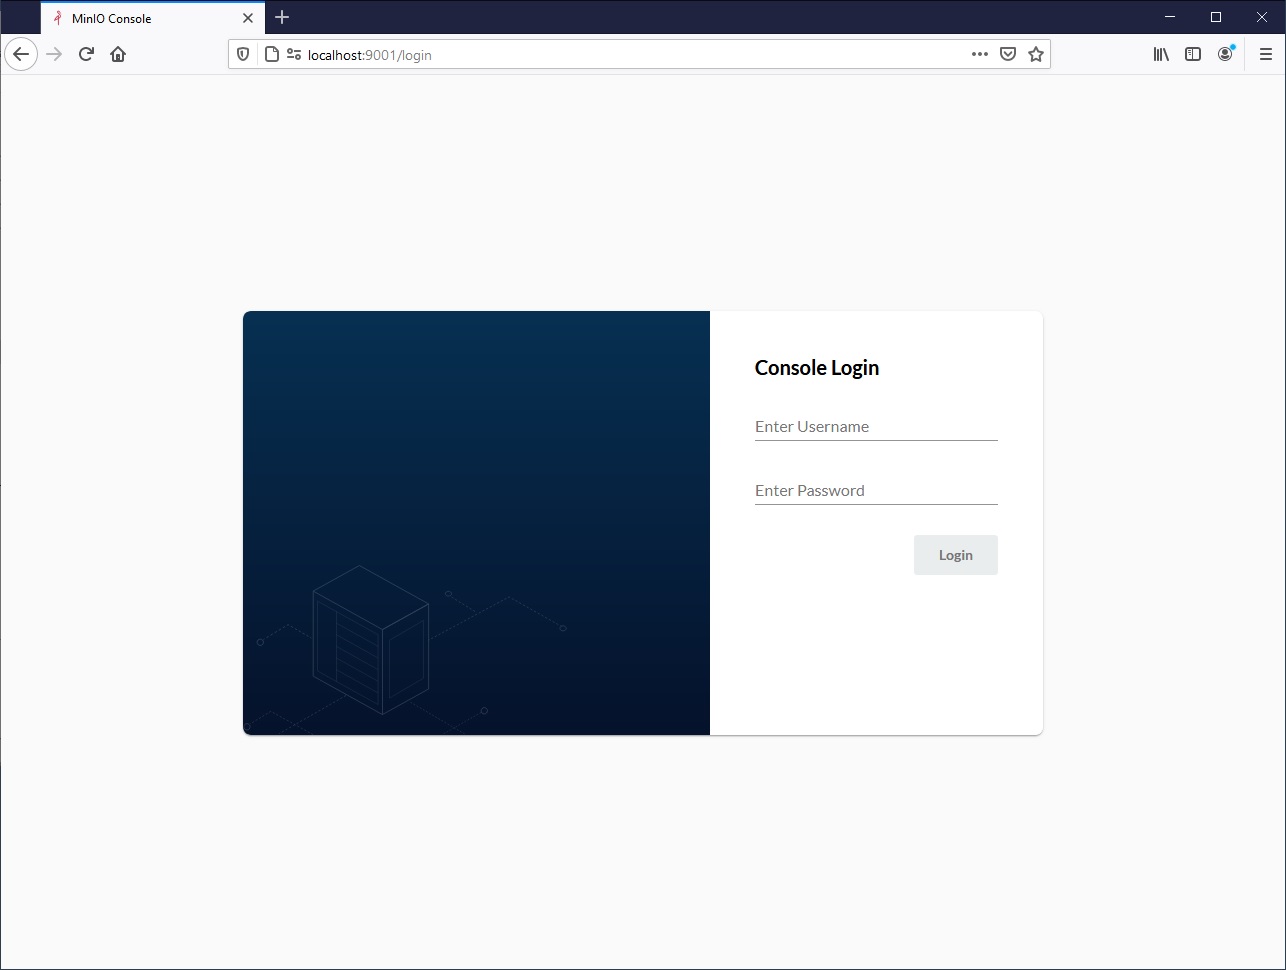Show site information page icon

pos(271,54)
